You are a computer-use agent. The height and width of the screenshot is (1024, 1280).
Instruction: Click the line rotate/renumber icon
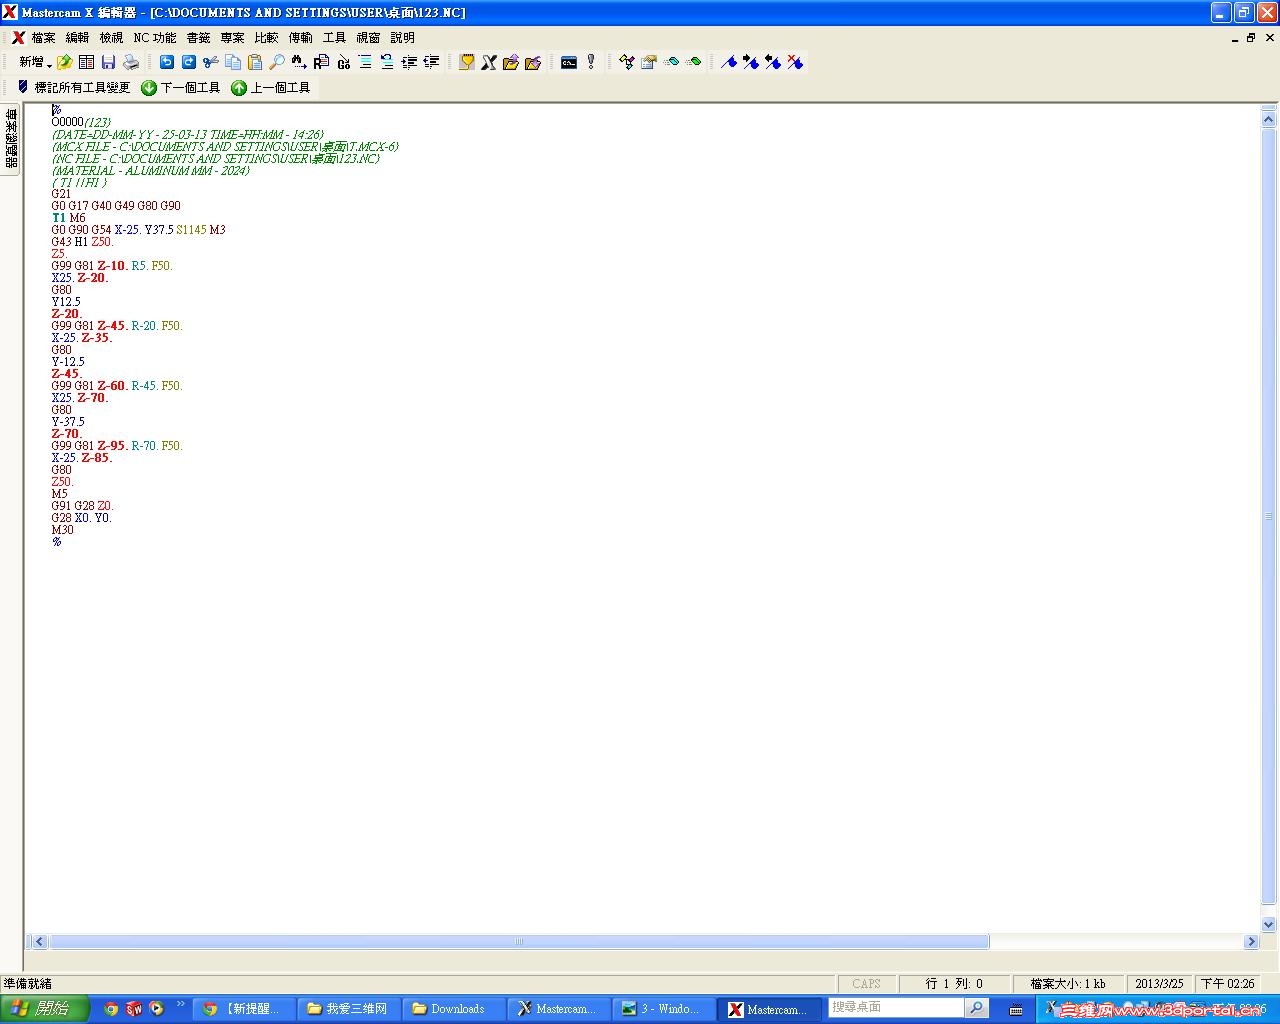pyautogui.click(x=387, y=62)
